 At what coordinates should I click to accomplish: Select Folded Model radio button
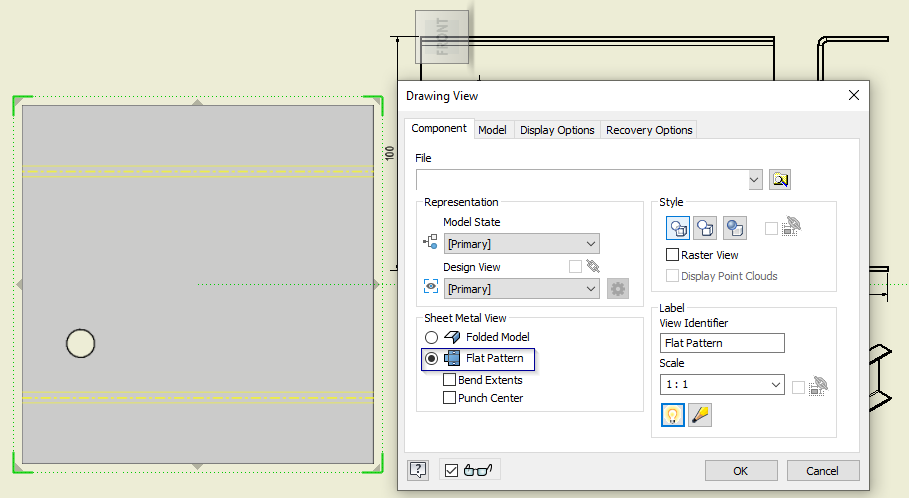[431, 337]
